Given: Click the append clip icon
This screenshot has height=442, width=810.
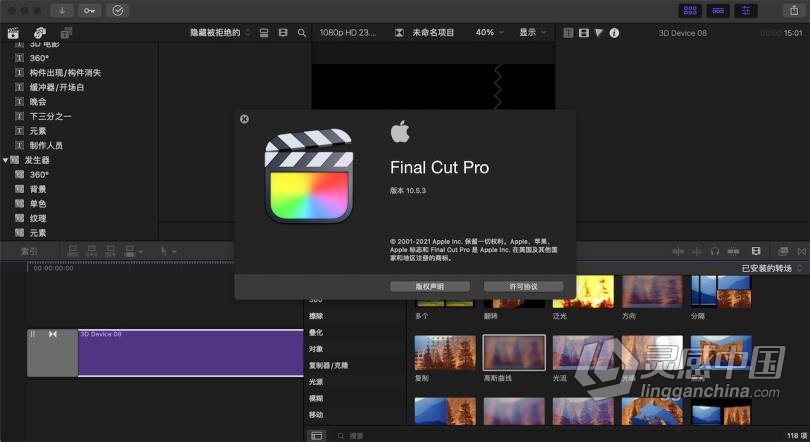Looking at the screenshot, I should click(x=110, y=251).
